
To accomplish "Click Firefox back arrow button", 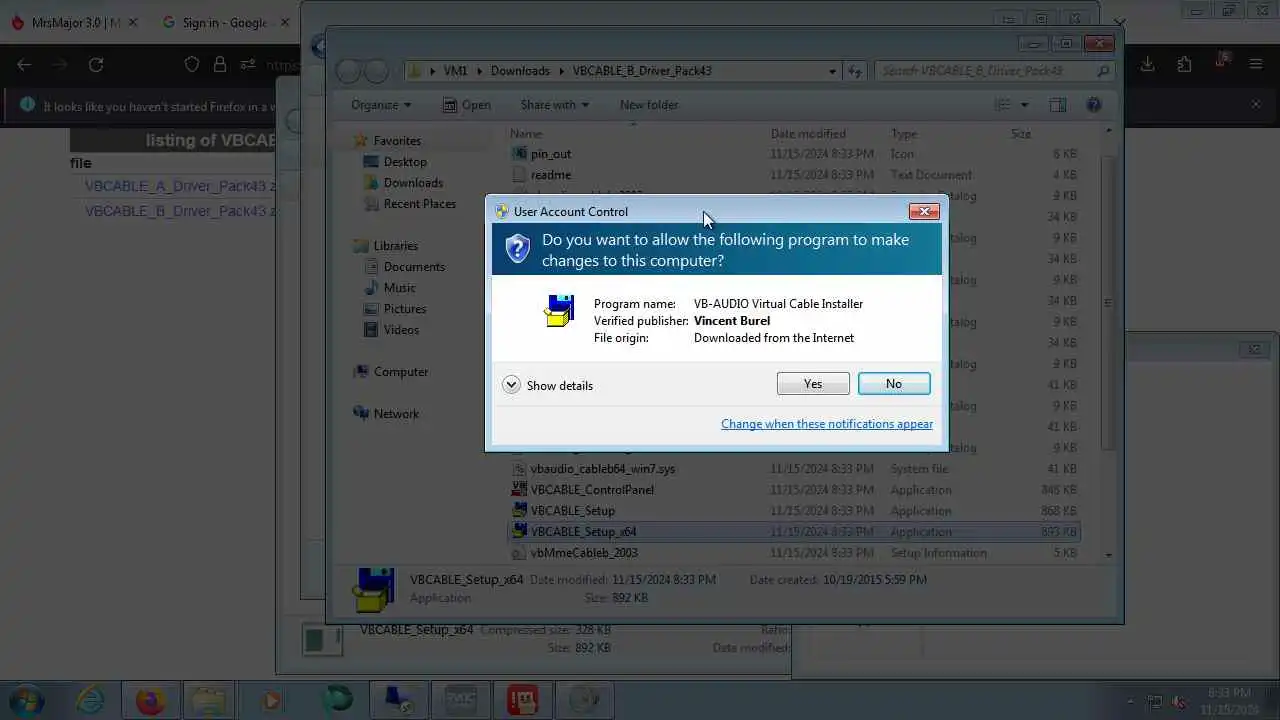I will [x=24, y=65].
